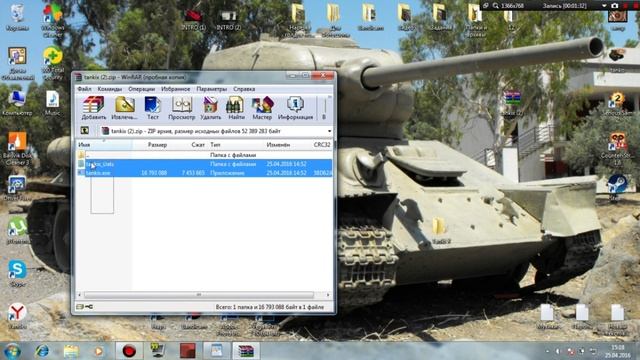Screen dimensions: 640x360
Task: Click the Удалить (Delete) toolbar icon
Action: click(210, 108)
